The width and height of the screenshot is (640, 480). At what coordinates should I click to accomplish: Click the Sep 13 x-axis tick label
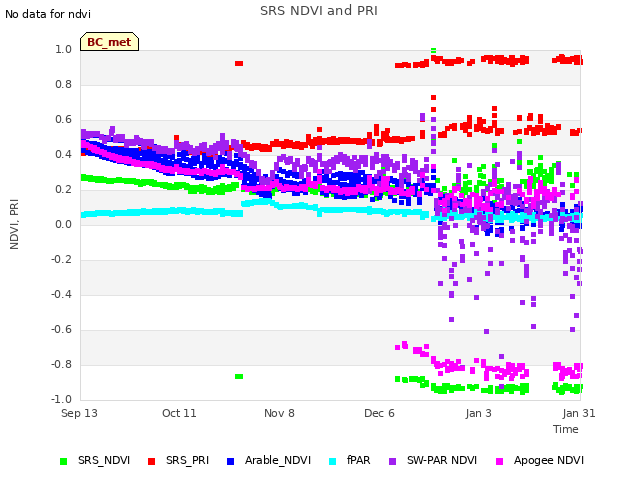pos(79,413)
